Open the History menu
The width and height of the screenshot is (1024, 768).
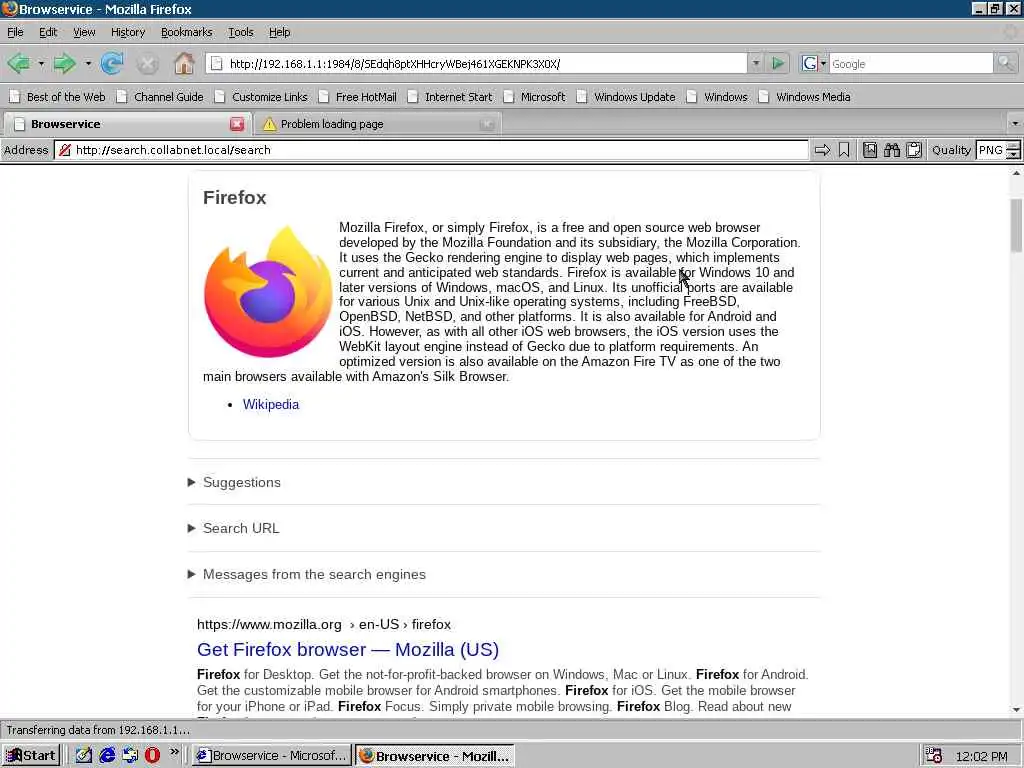(x=127, y=32)
